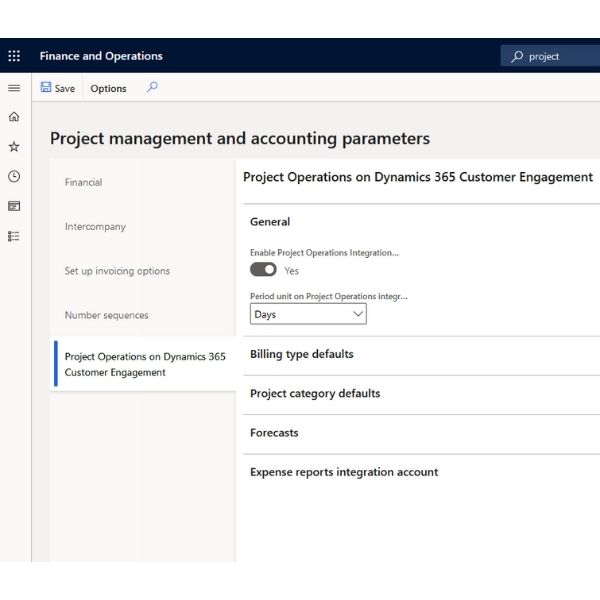Select the Financial tab
This screenshot has width=600, height=600.
click(x=83, y=182)
